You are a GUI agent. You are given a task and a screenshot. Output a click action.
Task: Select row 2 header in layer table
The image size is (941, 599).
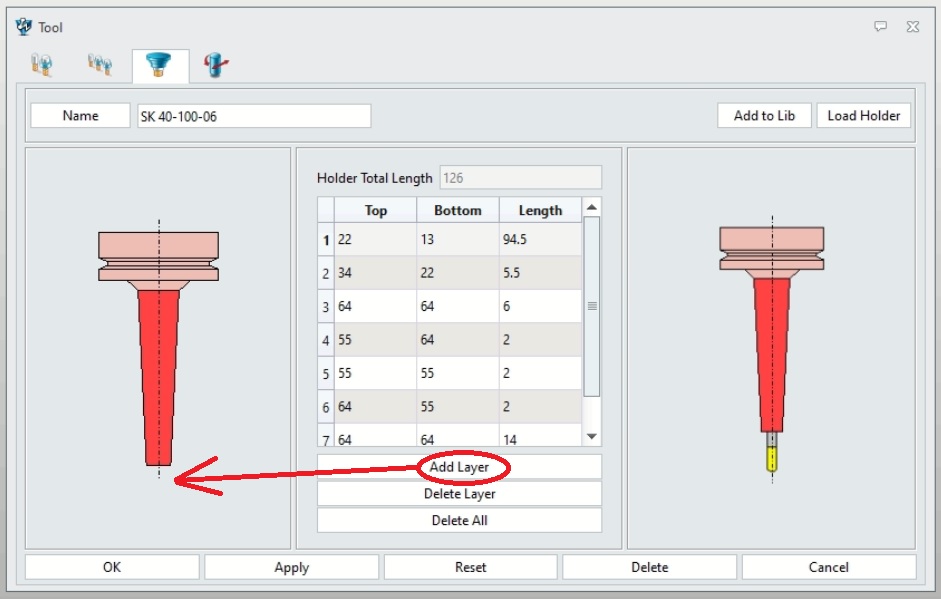pyautogui.click(x=326, y=273)
